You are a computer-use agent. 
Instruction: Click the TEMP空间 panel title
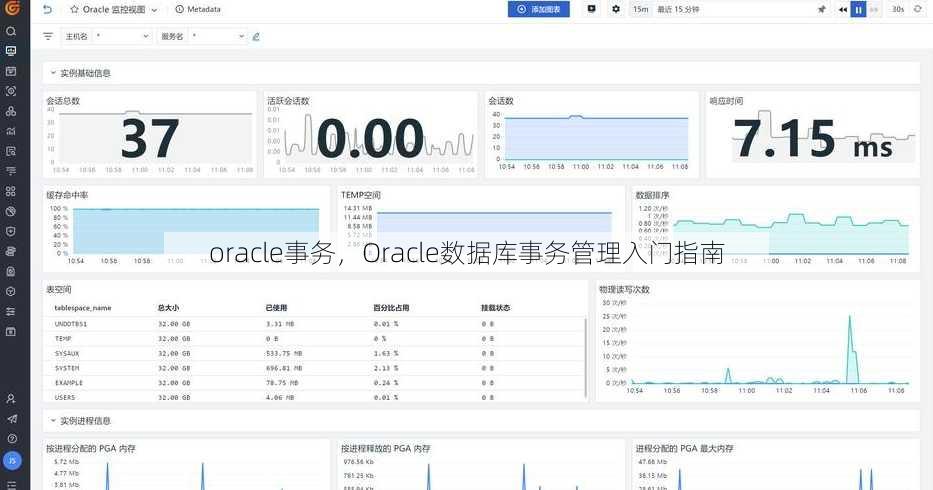tap(361, 195)
